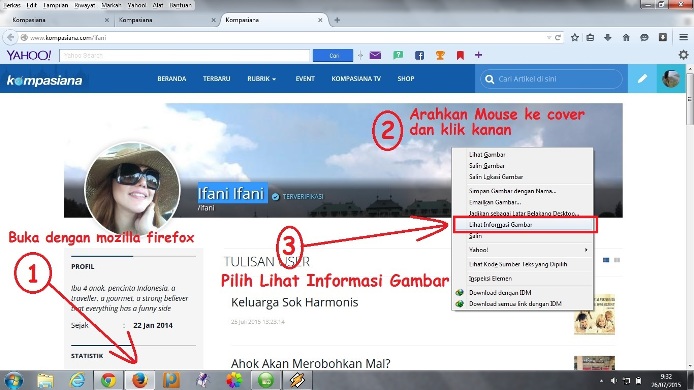This screenshot has width=694, height=390.
Task: Open the bookmarks list icon
Action: 590,38
